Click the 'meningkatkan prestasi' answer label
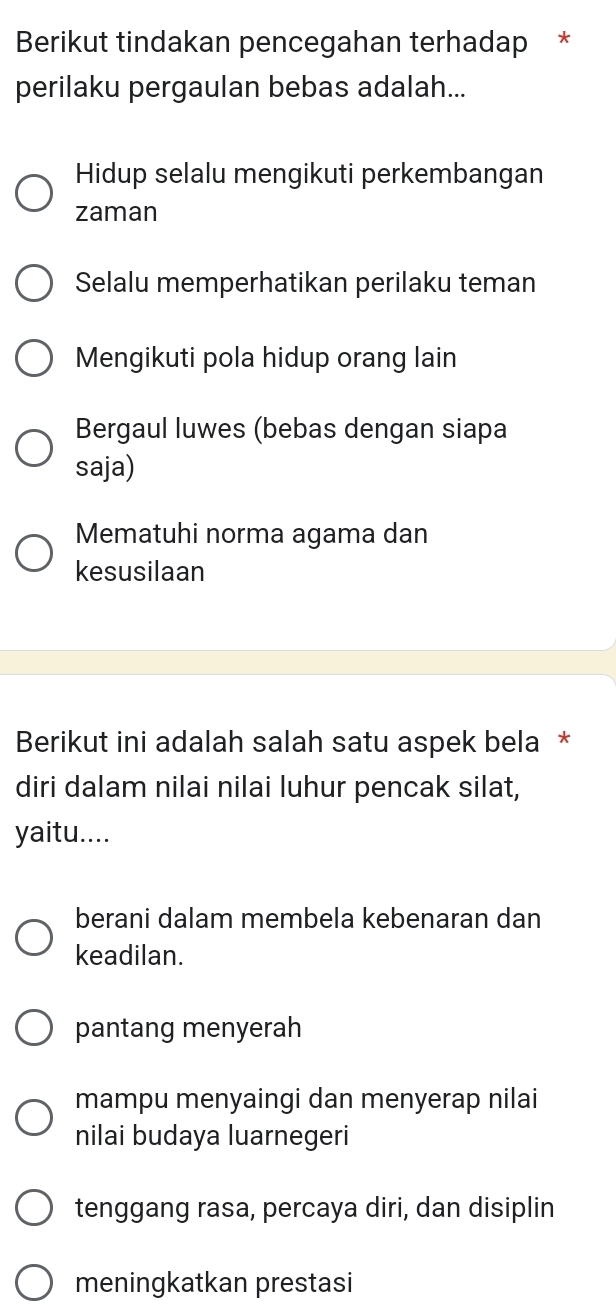Screen dimensions: 616x1304 click(x=214, y=1283)
